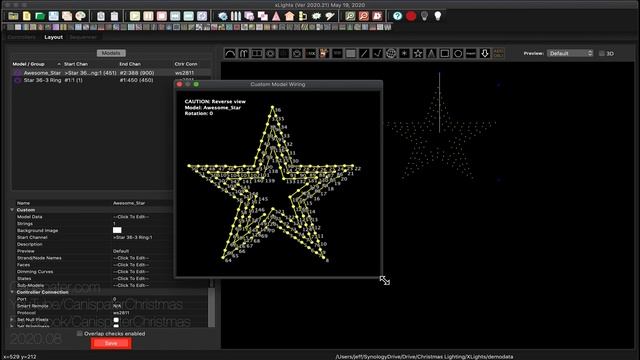640x360 pixels.
Task: Edit Model Data via Click To Edit
Action: (x=131, y=217)
